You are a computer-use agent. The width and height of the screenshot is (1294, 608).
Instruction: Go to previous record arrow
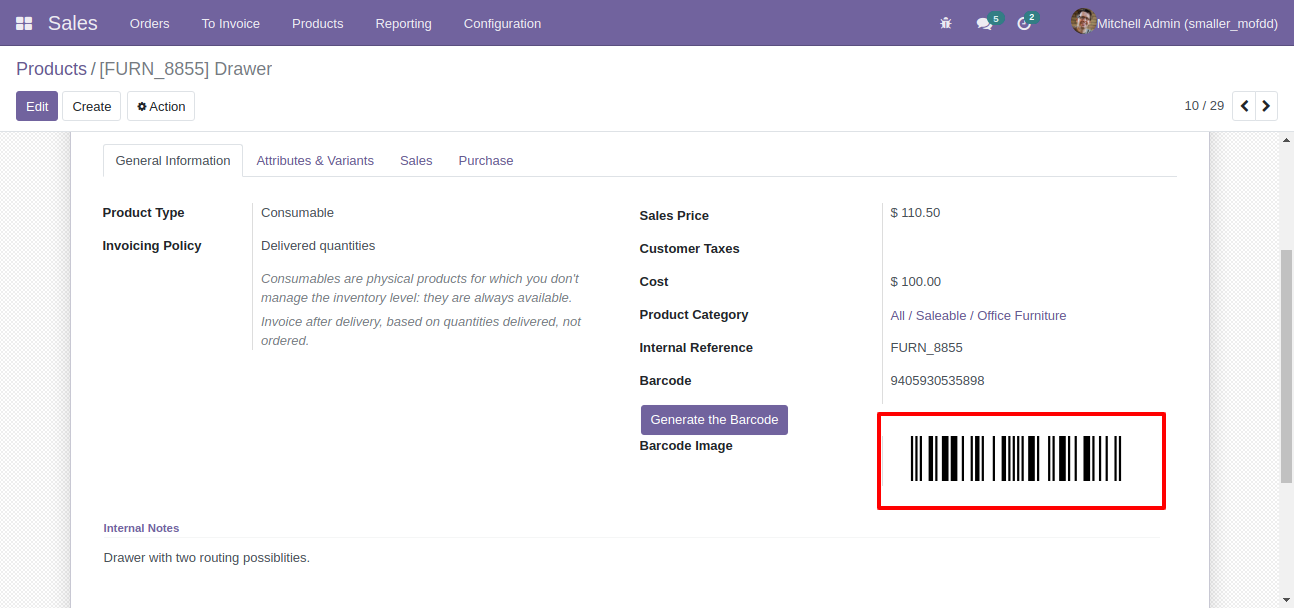pos(1244,106)
